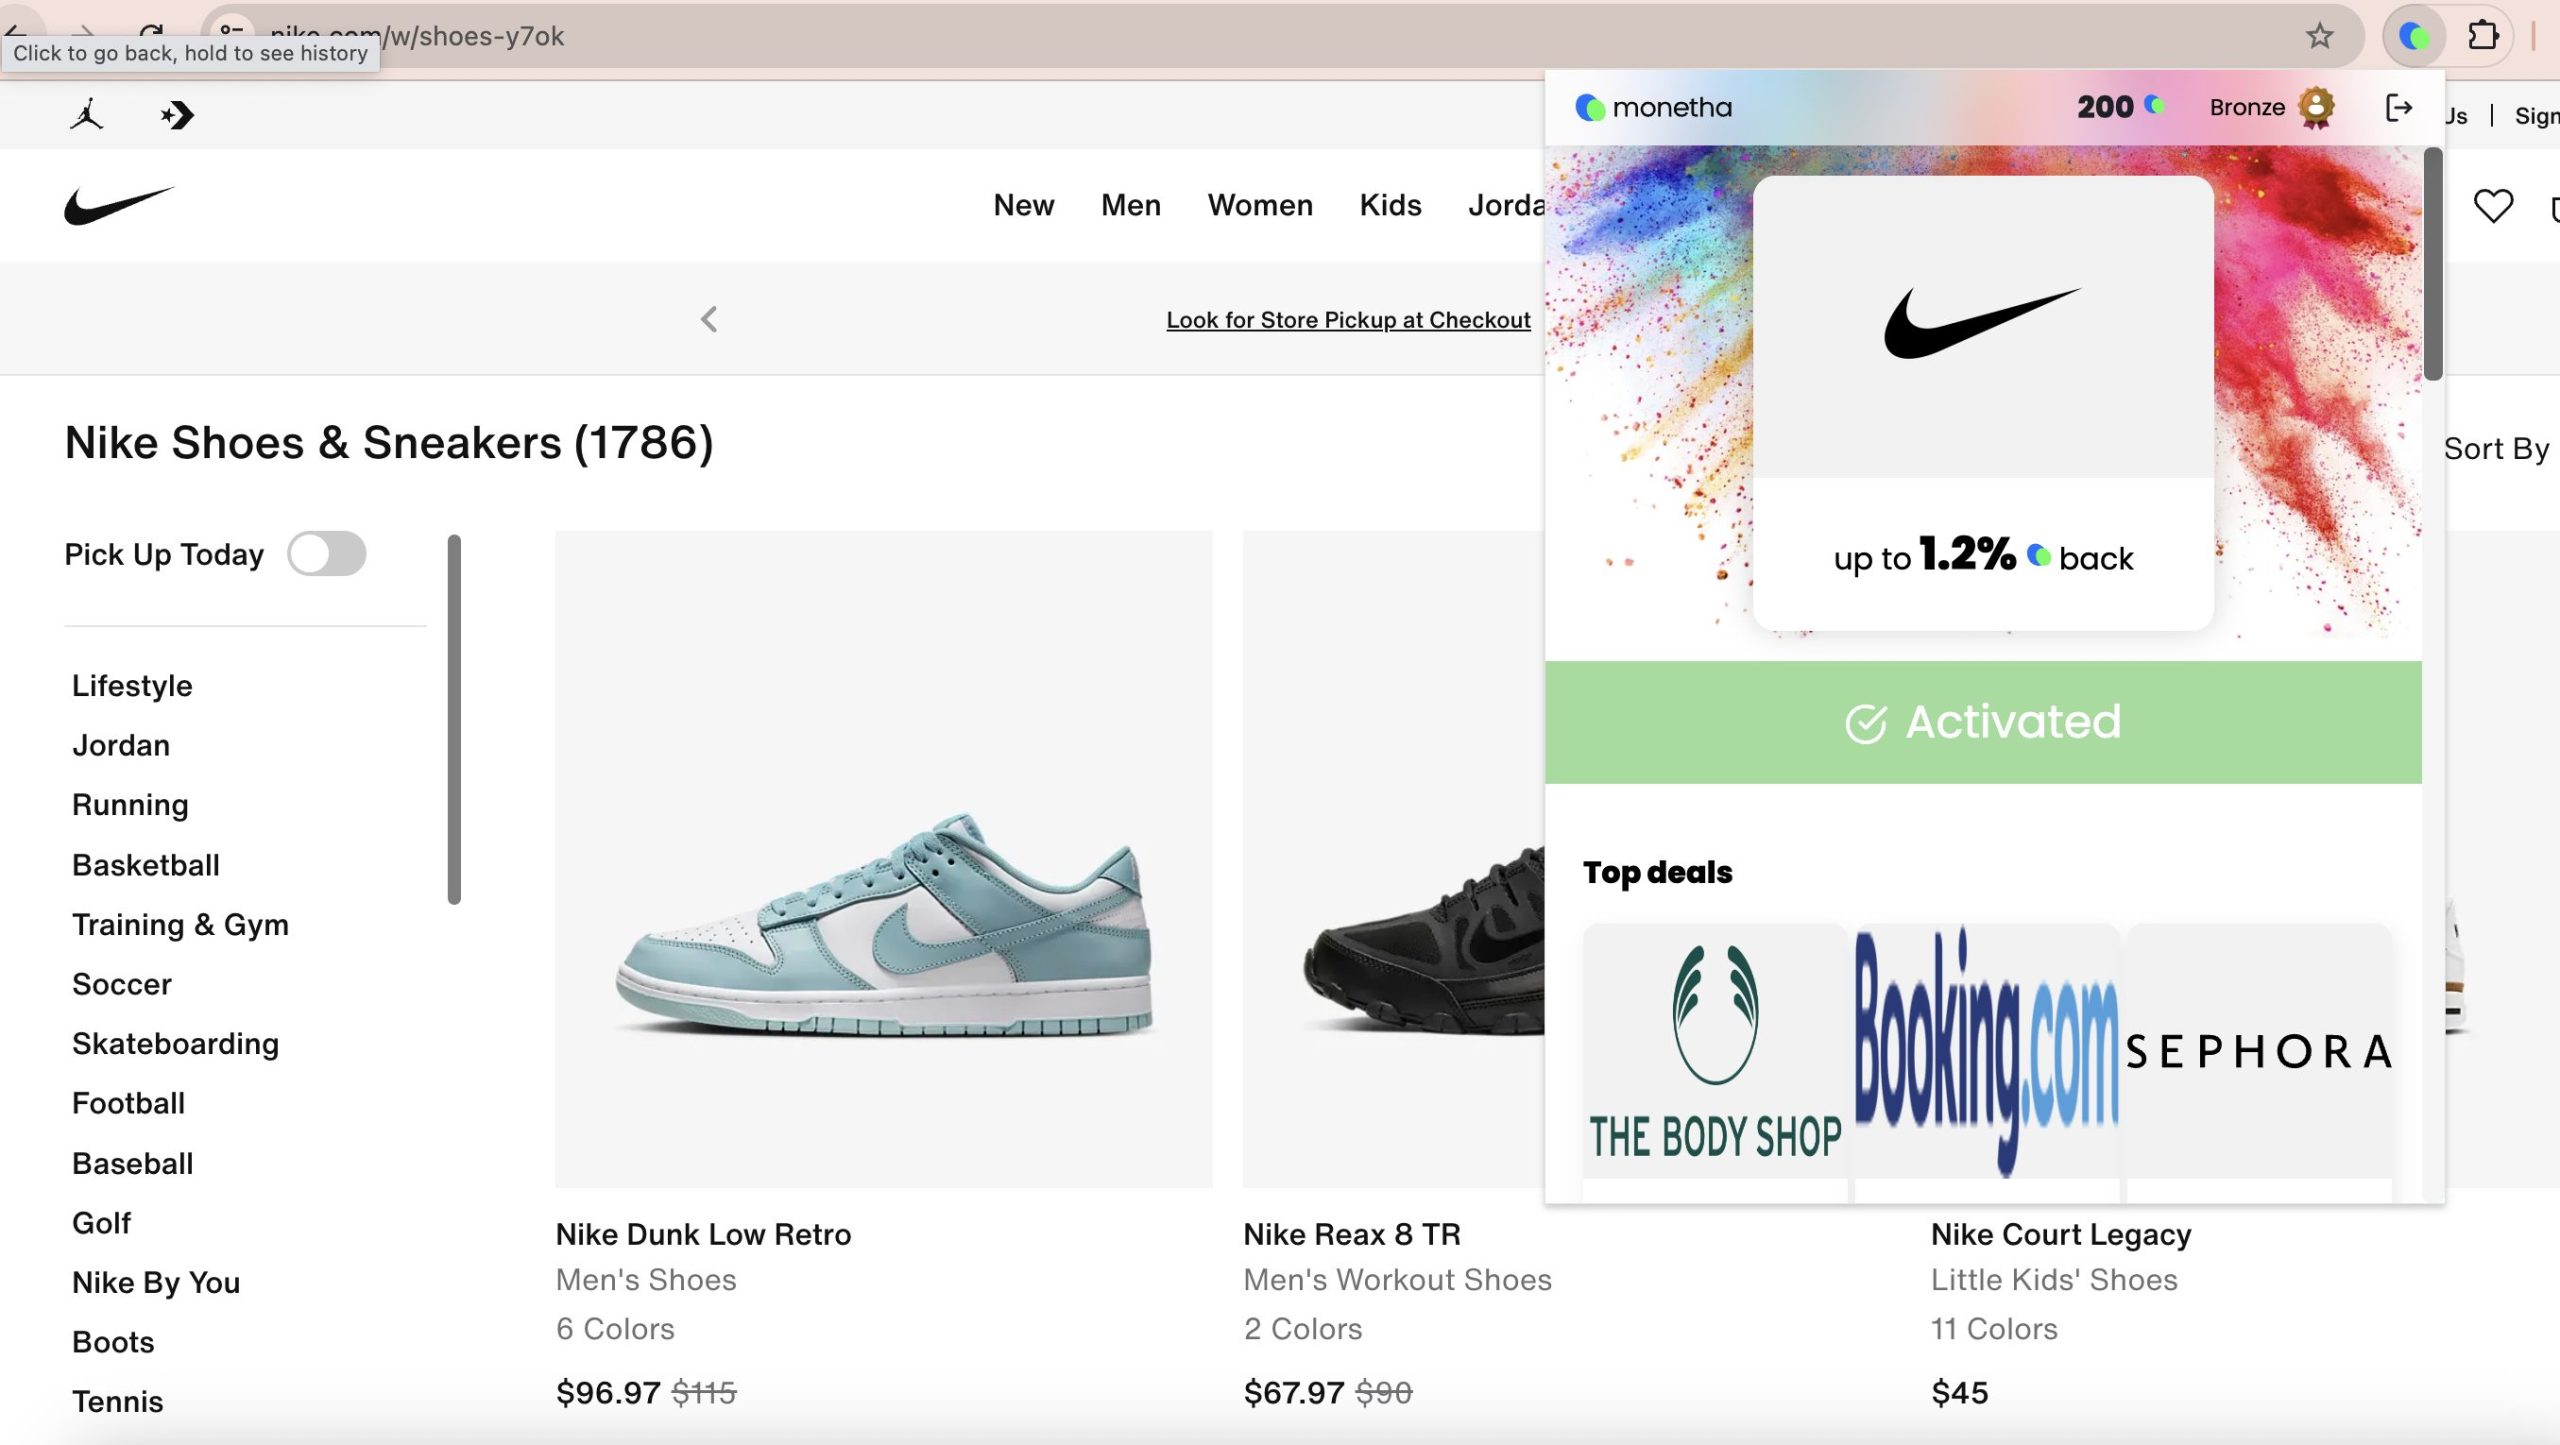Click the Monetha extension toolbar icon

coord(2414,37)
